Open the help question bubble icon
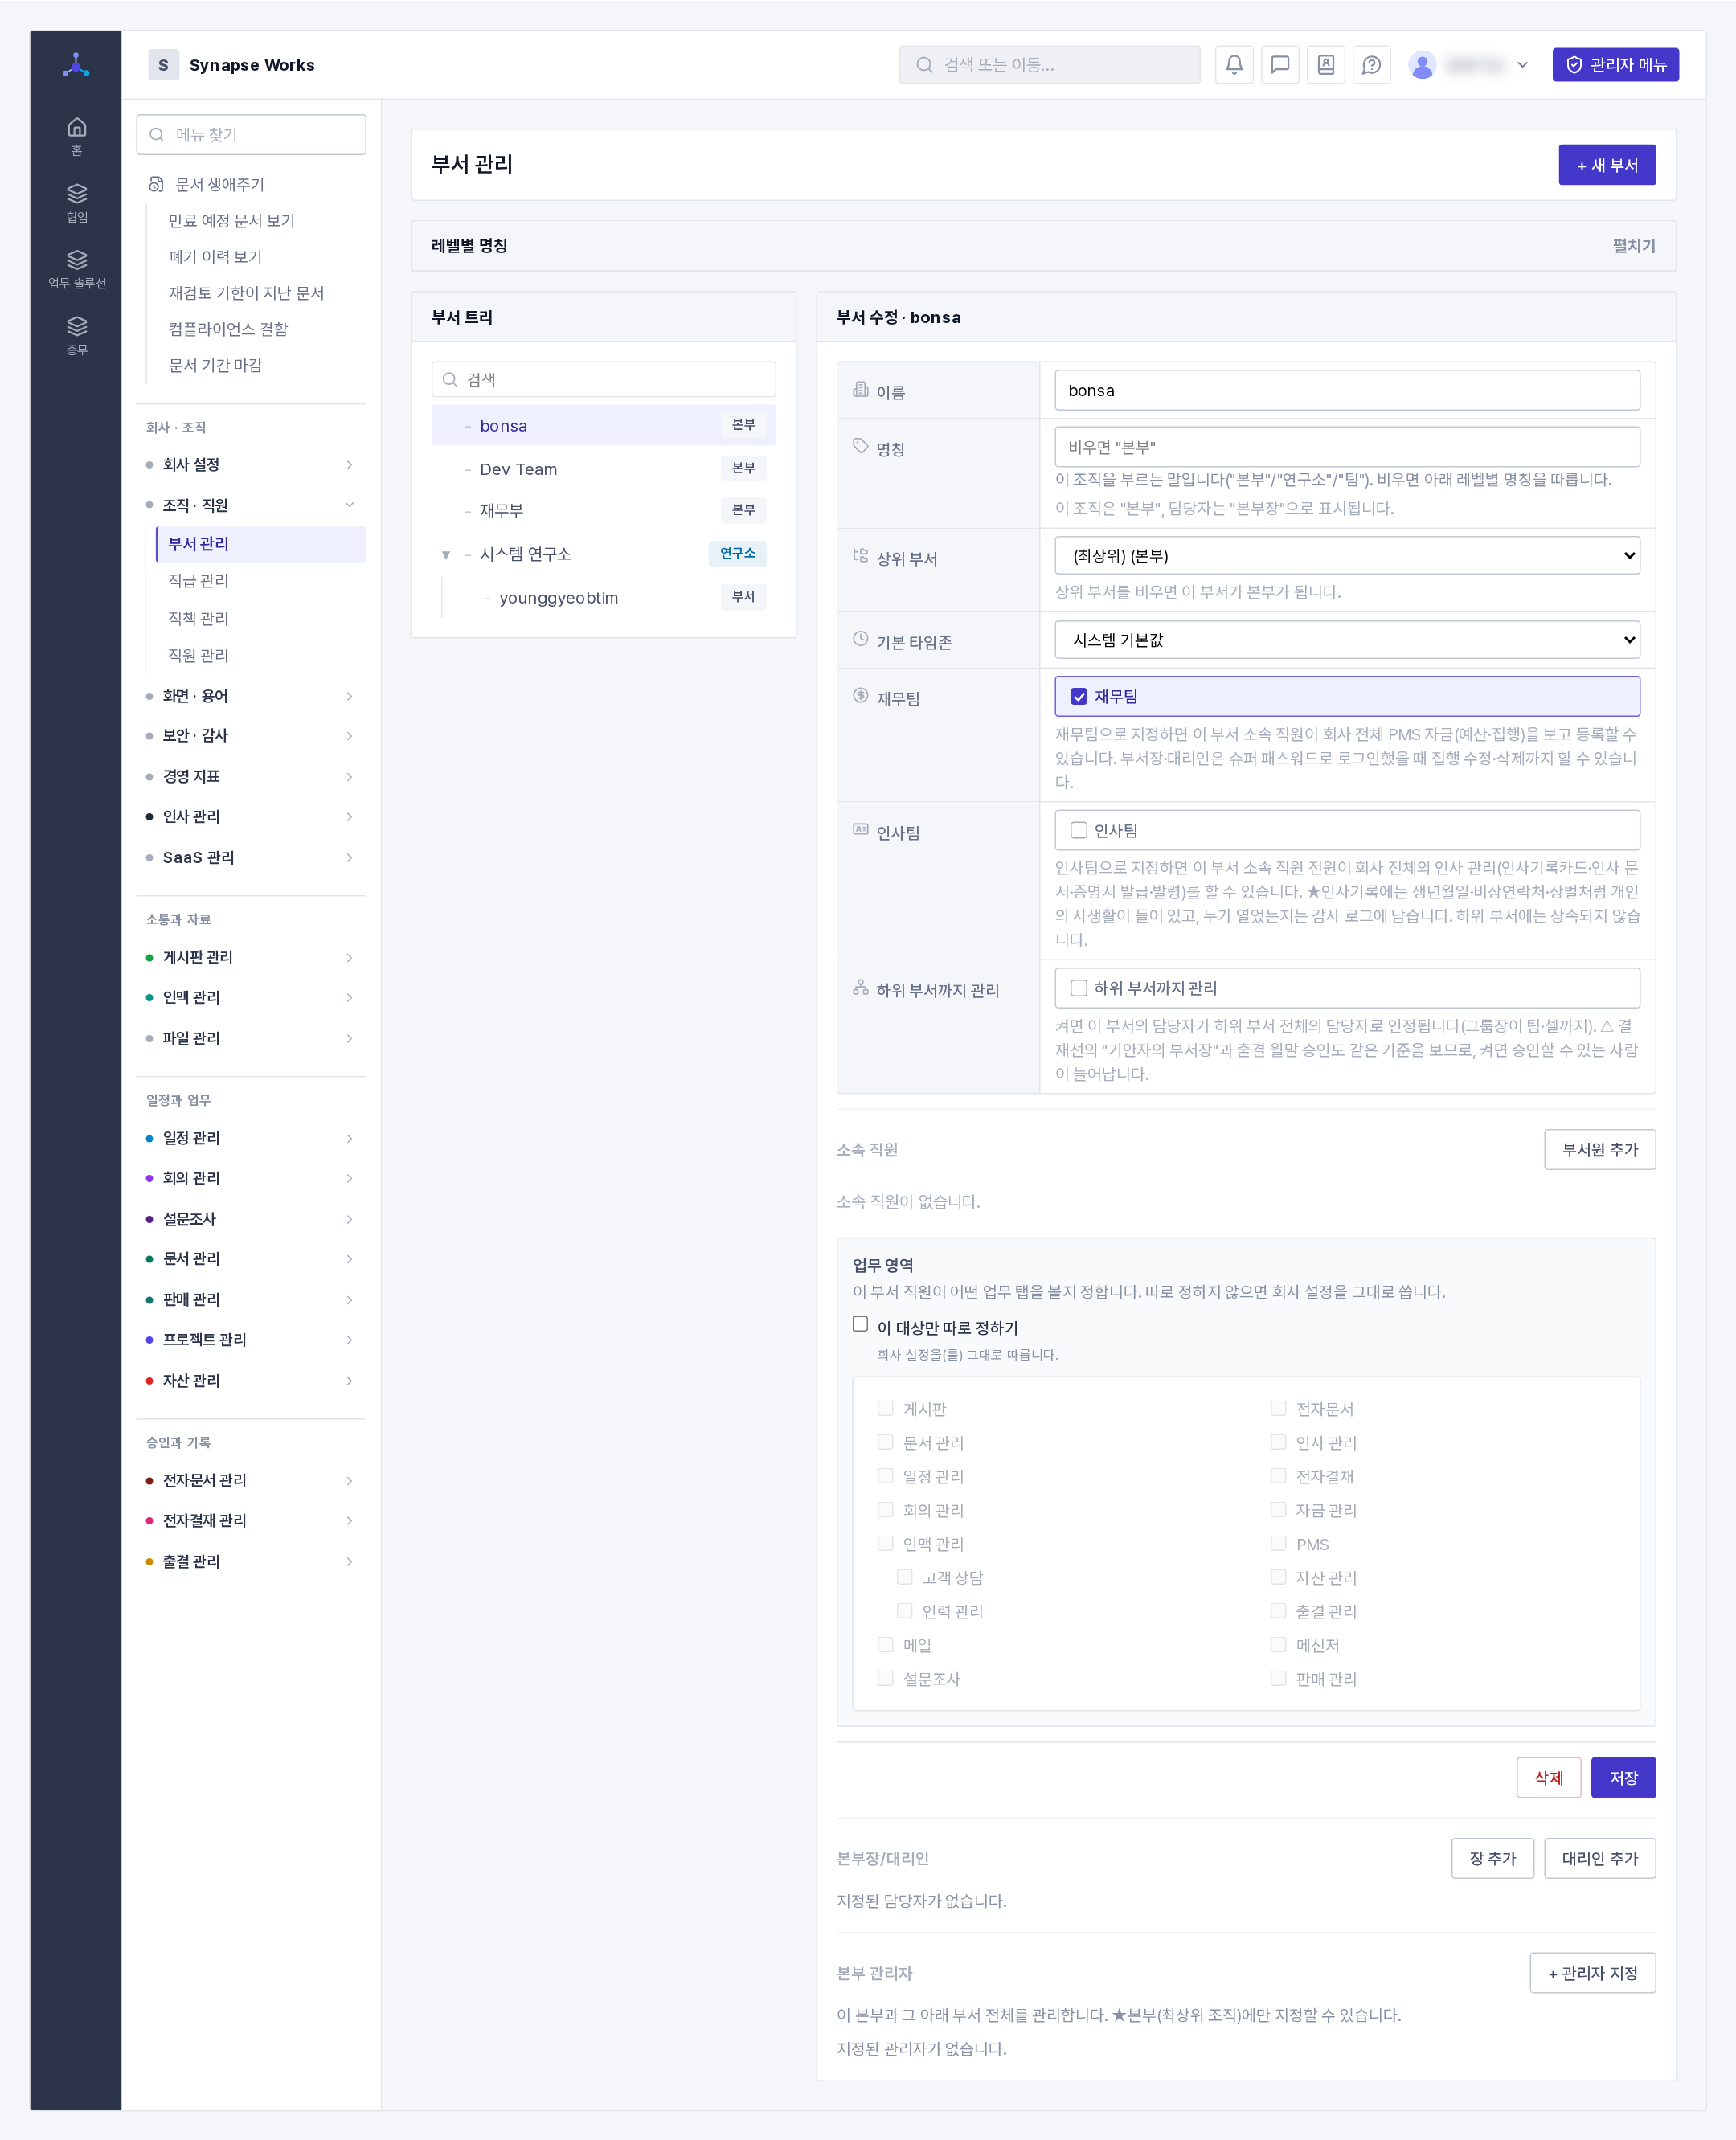Viewport: 1736px width, 2140px height. tap(1372, 65)
